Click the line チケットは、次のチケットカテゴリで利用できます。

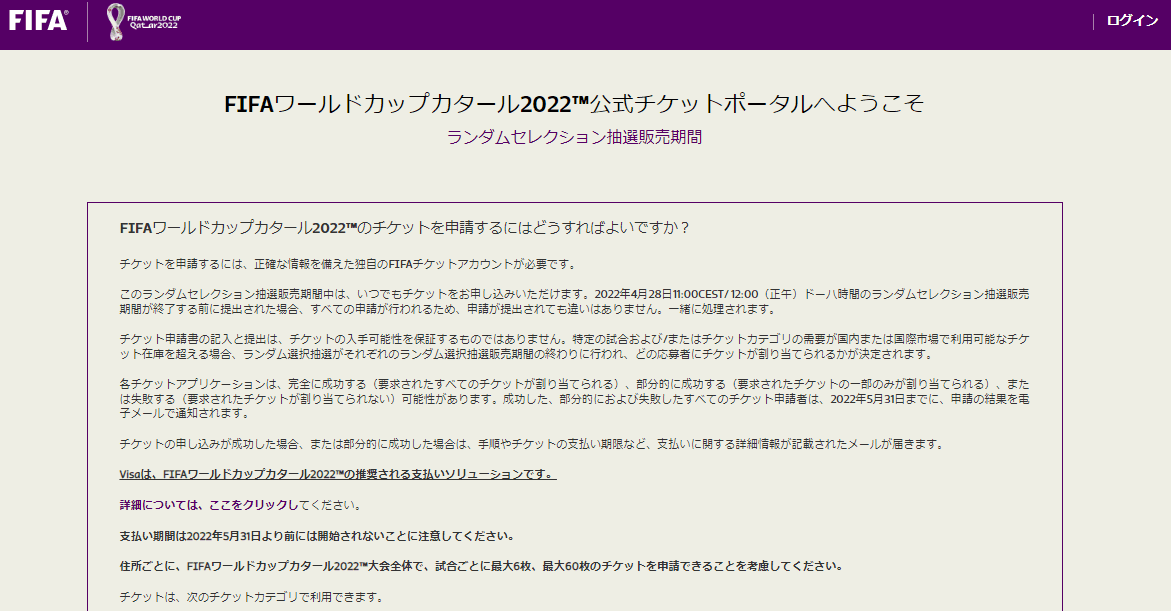coord(252,597)
